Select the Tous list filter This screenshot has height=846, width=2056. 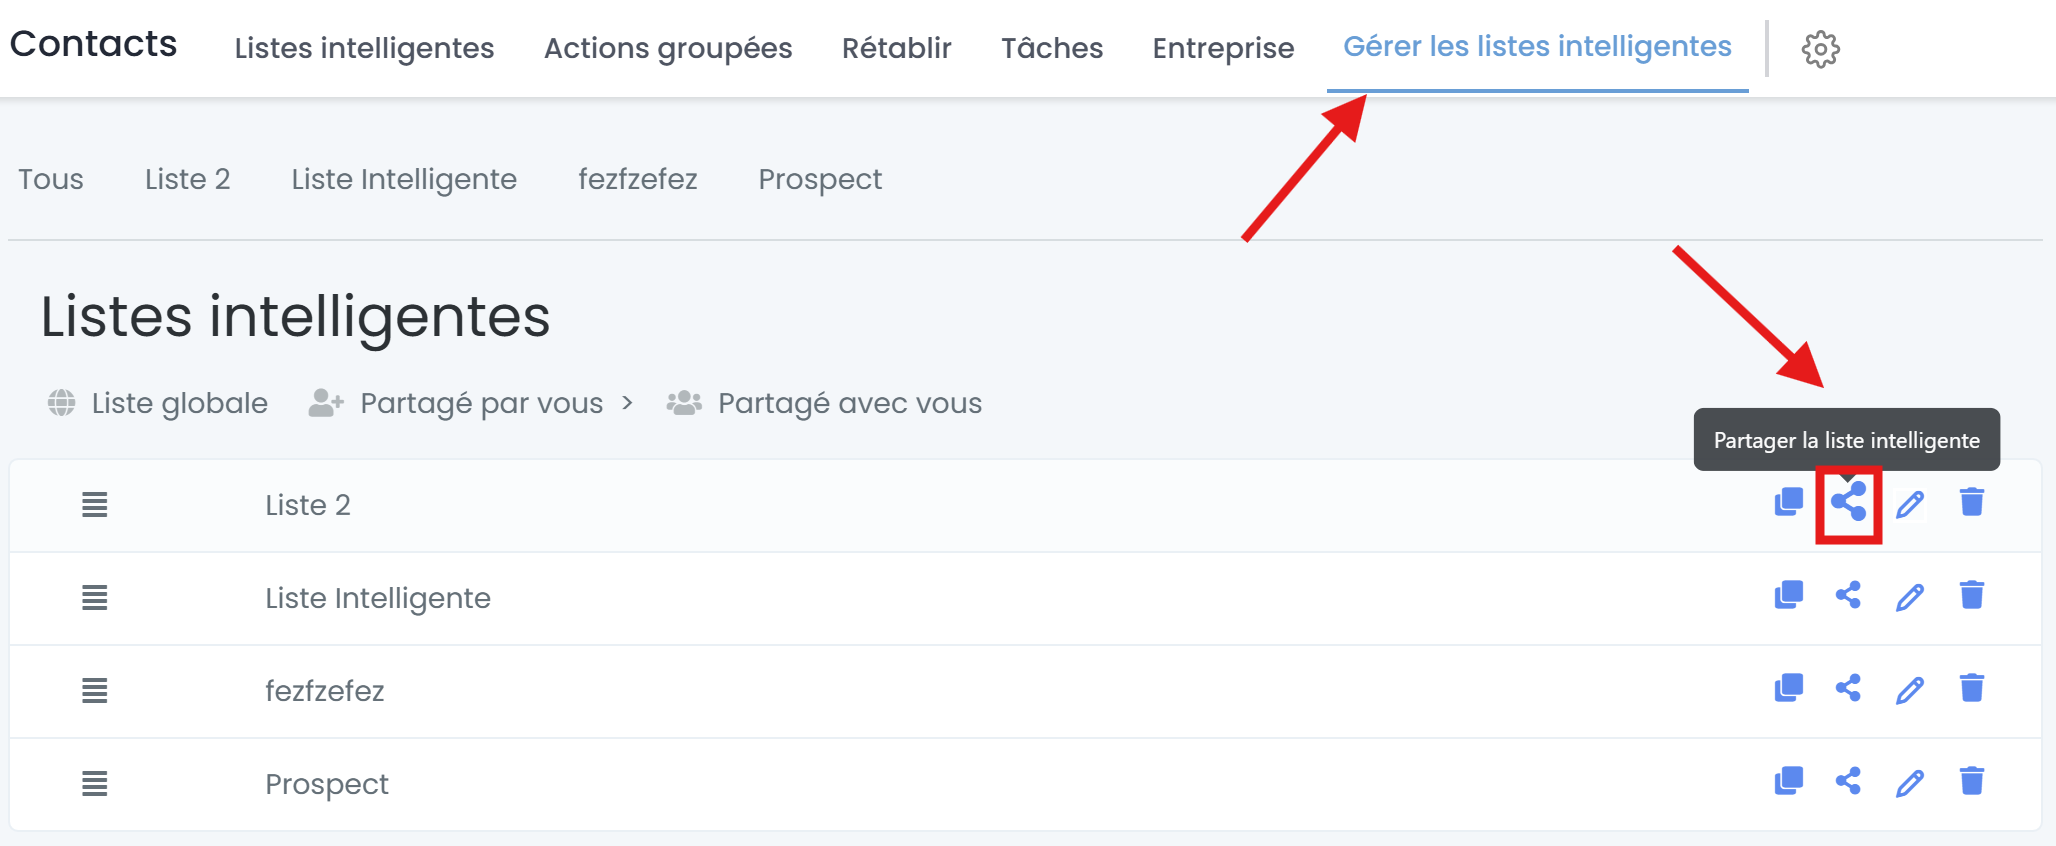(51, 179)
